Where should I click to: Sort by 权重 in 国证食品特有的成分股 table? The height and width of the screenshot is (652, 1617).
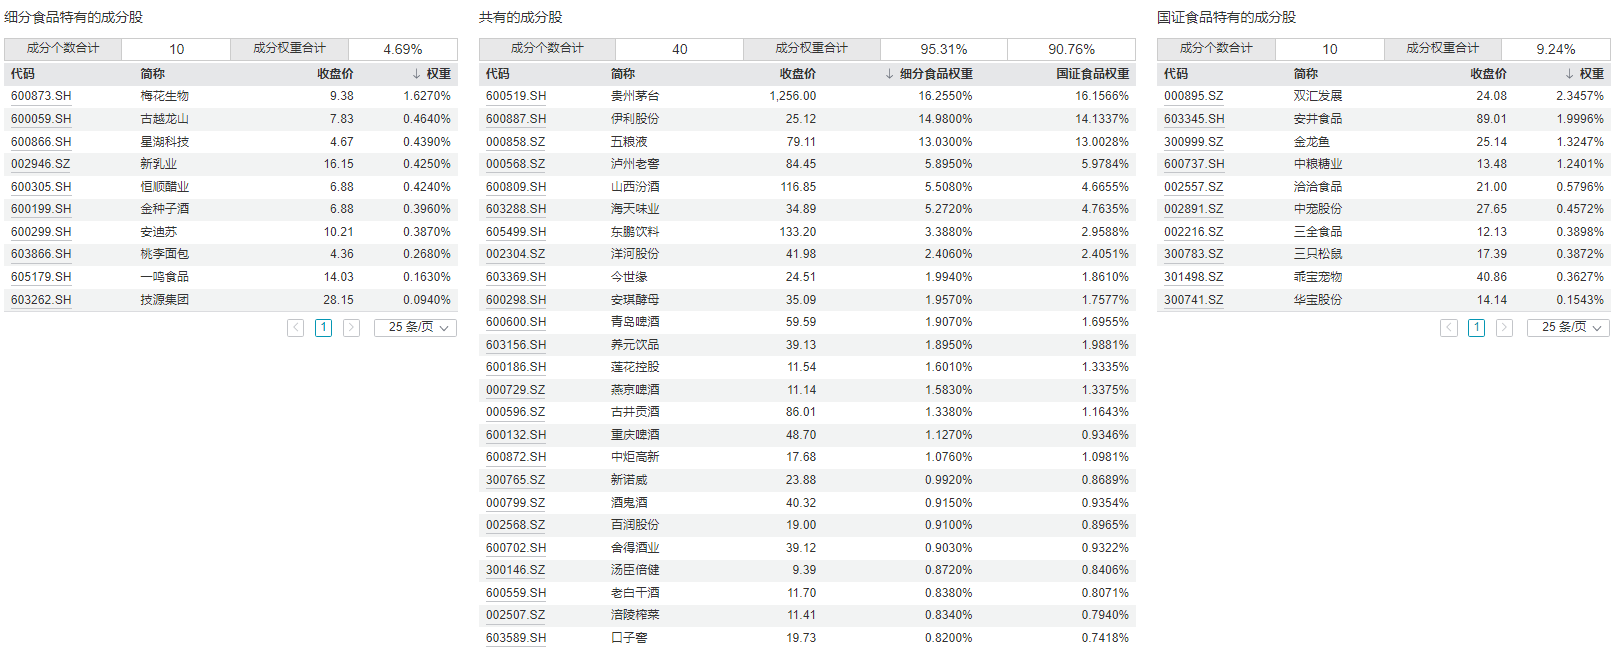pos(1584,74)
